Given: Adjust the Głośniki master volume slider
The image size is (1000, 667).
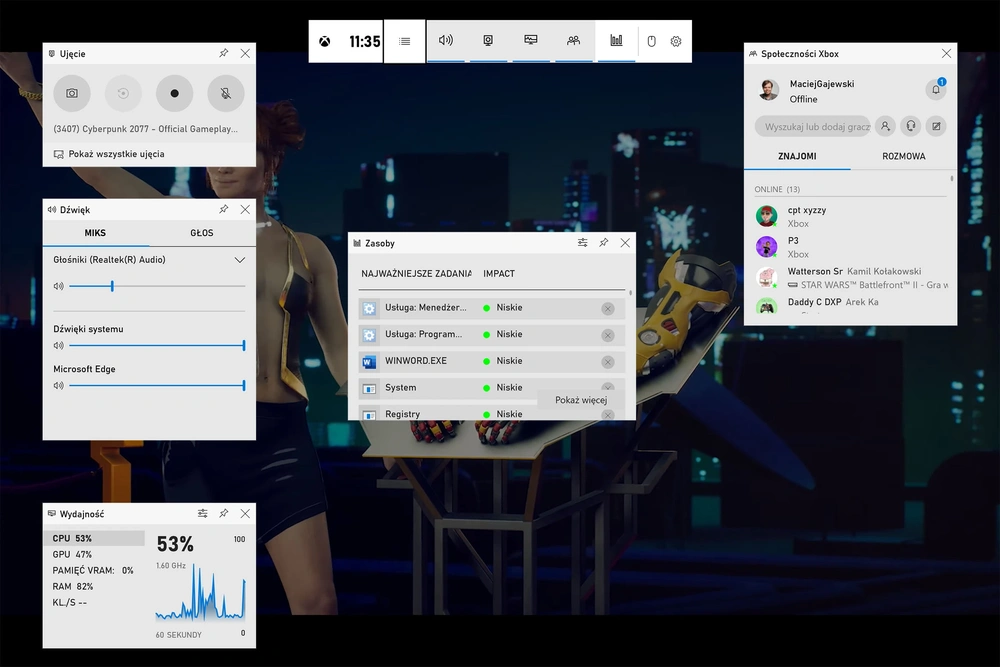Looking at the screenshot, I should coord(157,286).
